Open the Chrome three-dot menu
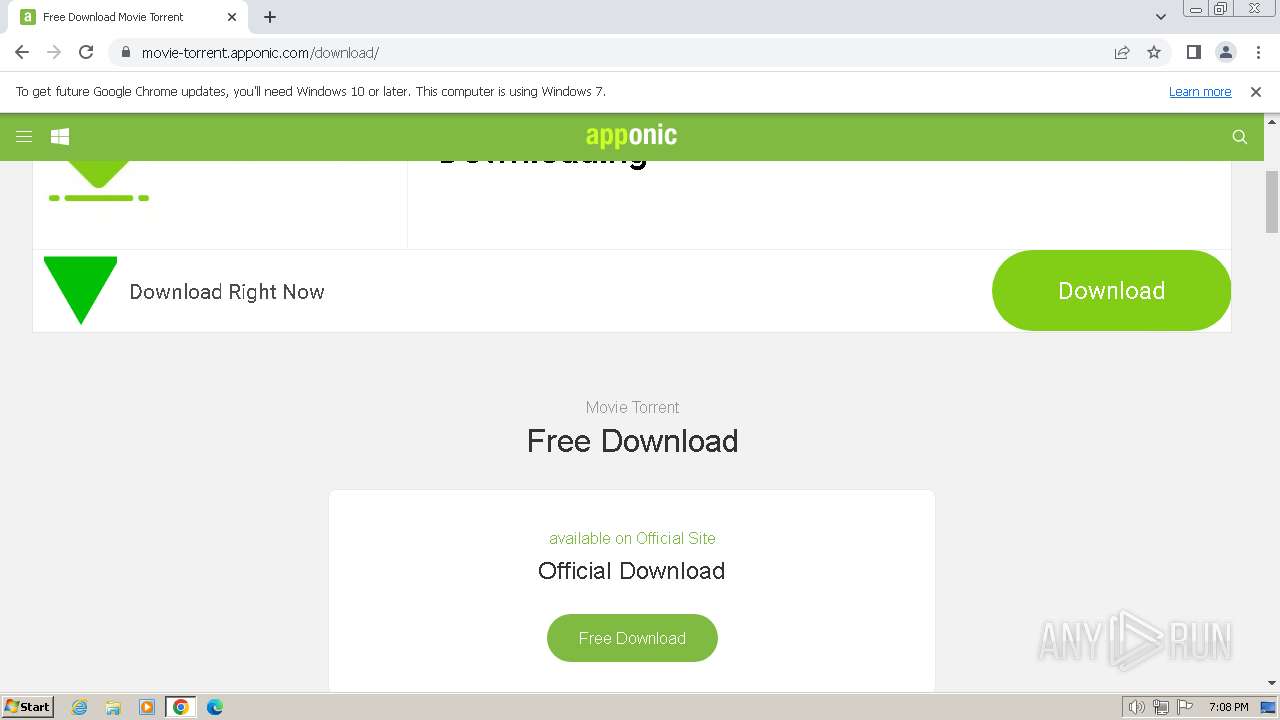Image resolution: width=1280 pixels, height=720 pixels. tap(1258, 53)
